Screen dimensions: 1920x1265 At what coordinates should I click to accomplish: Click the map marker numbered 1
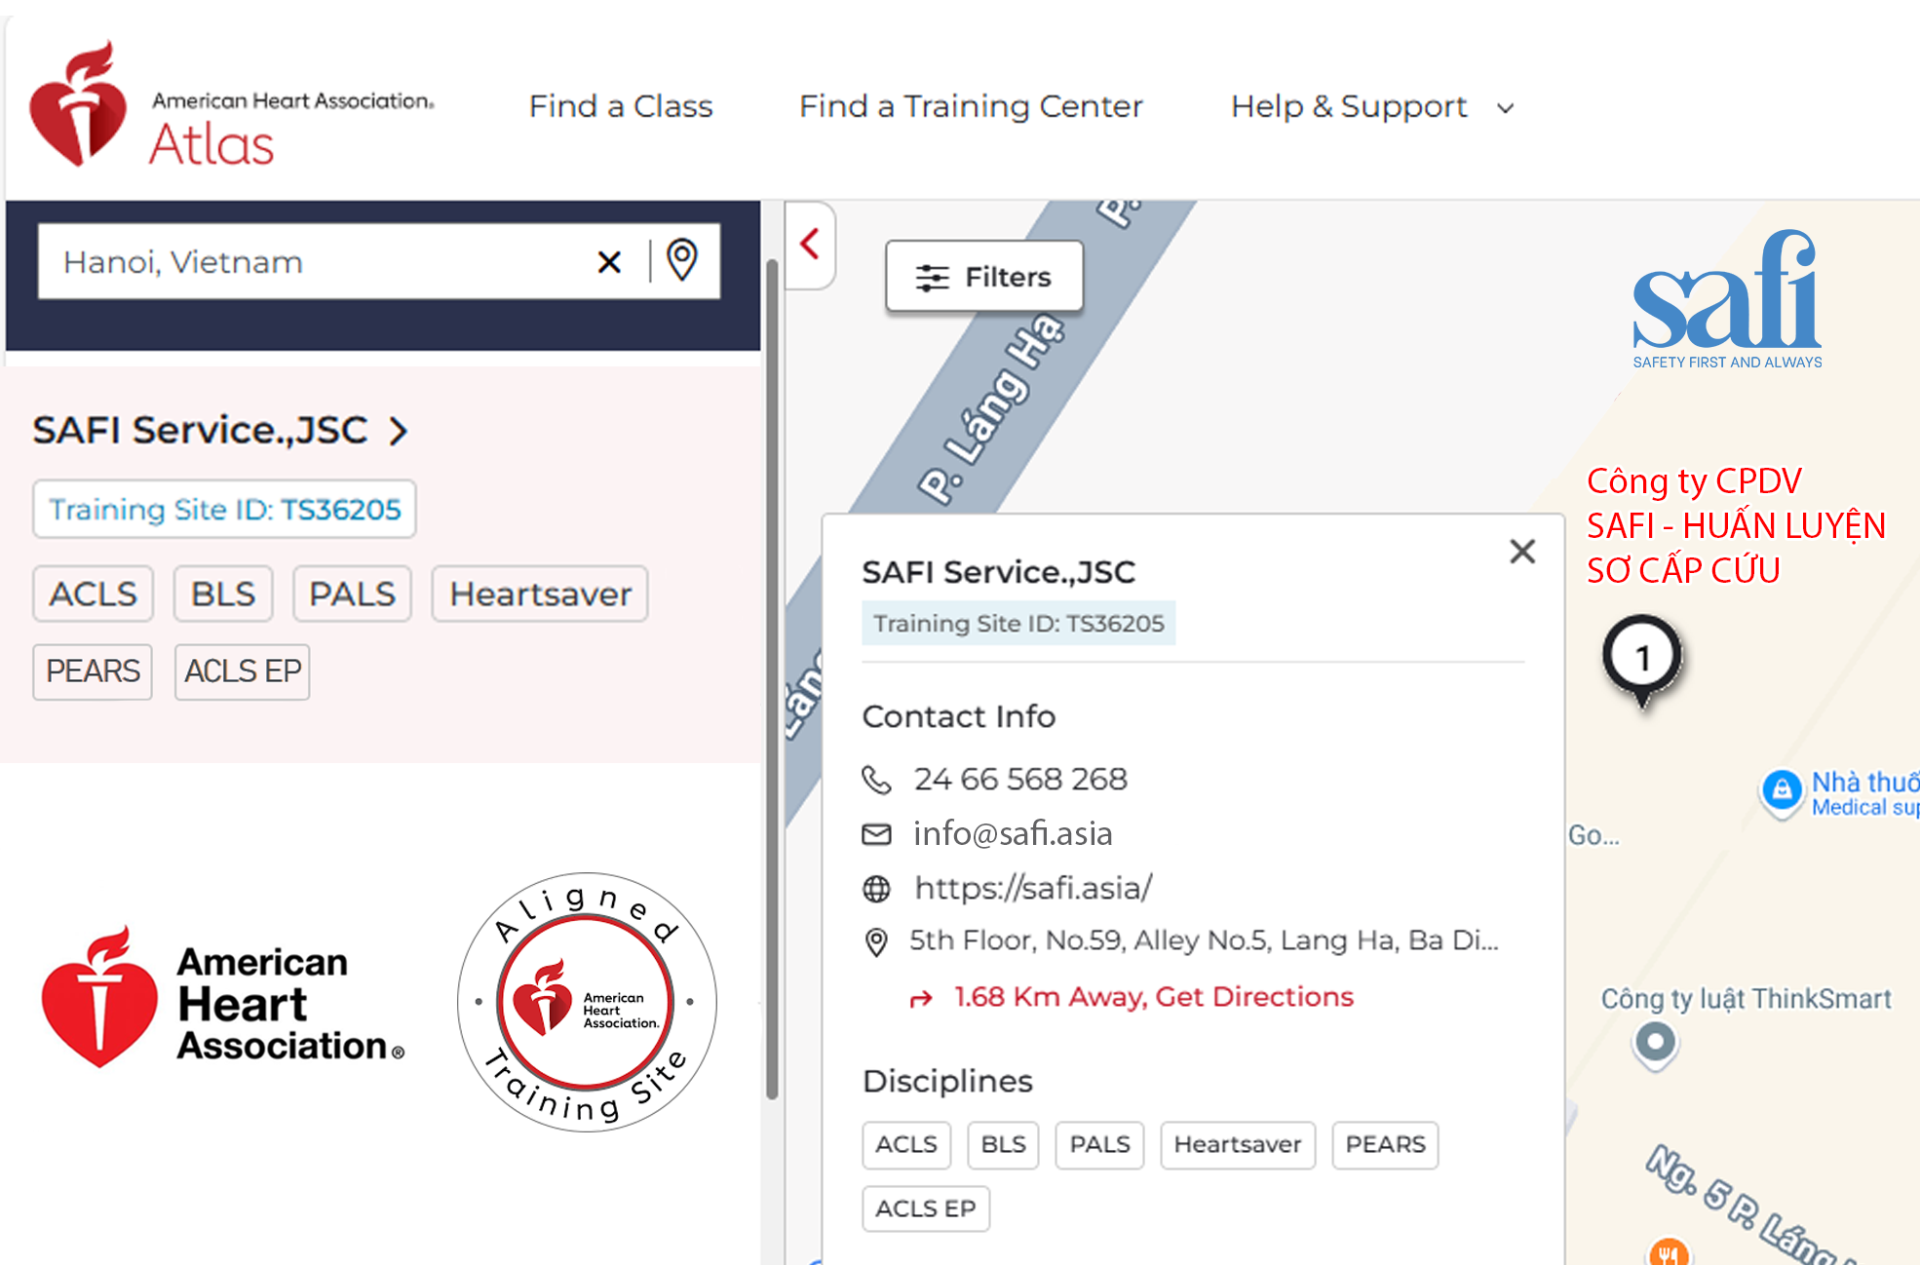click(1642, 659)
